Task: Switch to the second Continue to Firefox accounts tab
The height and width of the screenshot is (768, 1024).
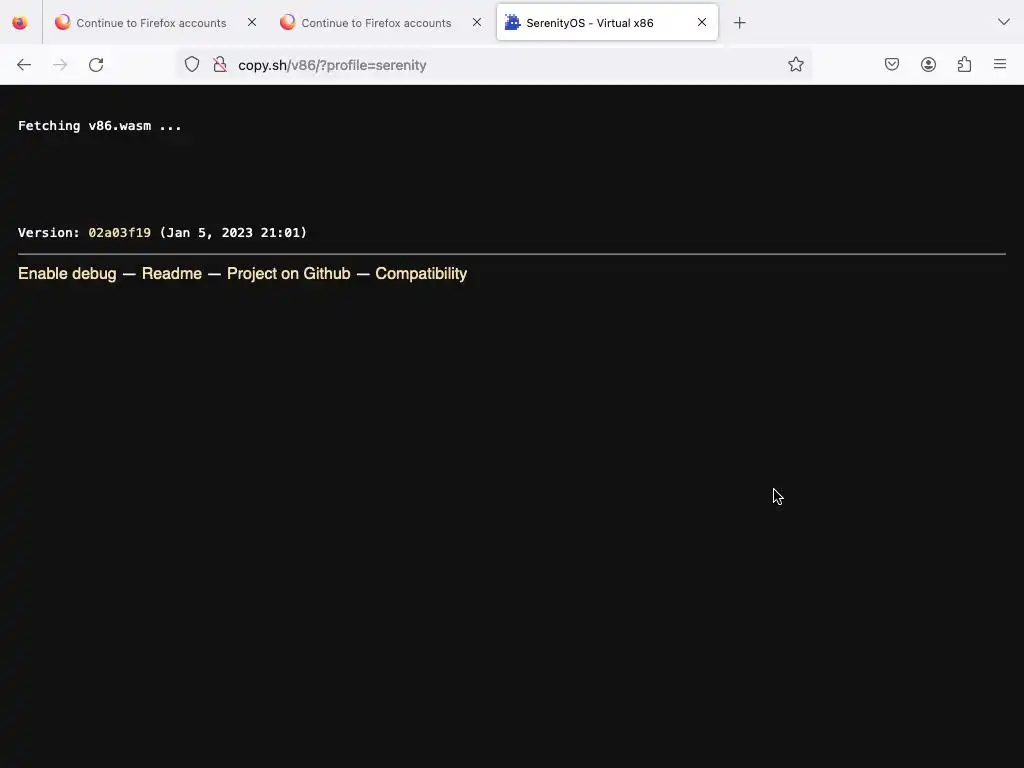Action: point(376,23)
